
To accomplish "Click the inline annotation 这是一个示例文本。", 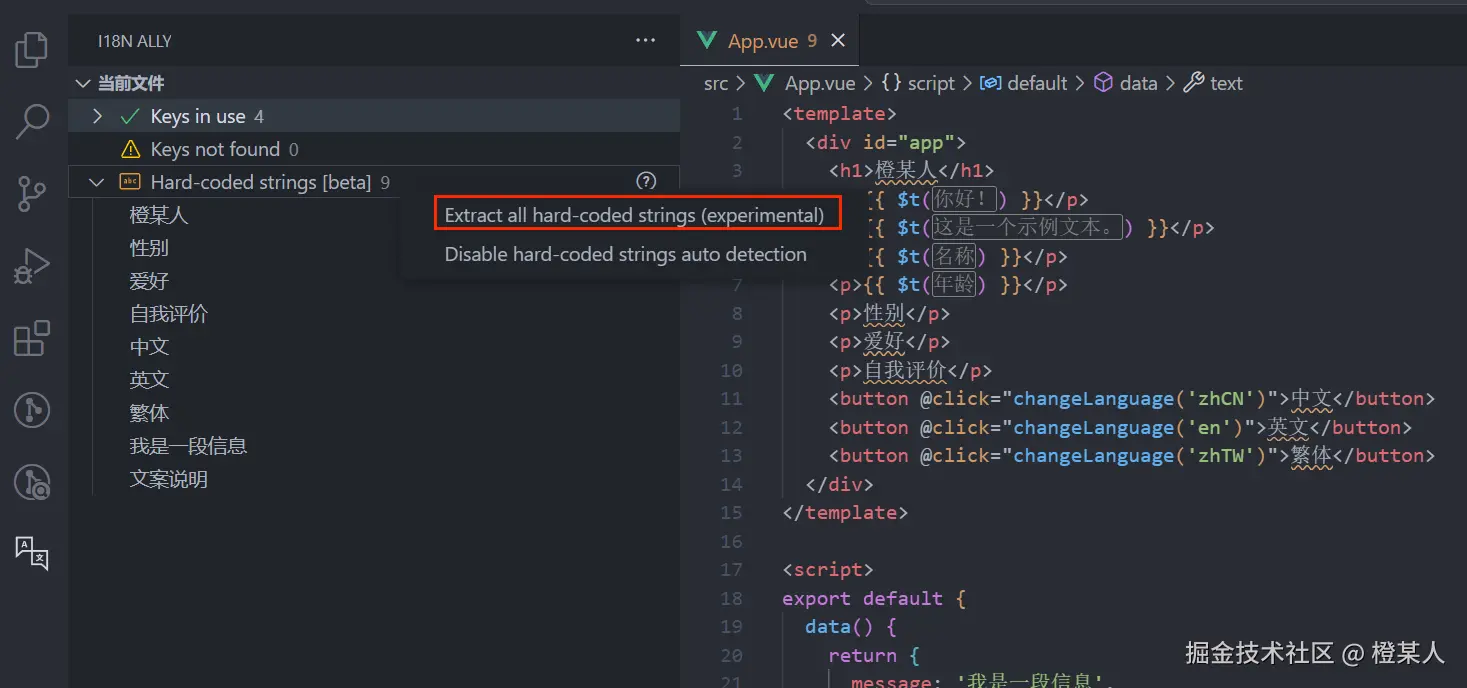I will tap(1026, 228).
